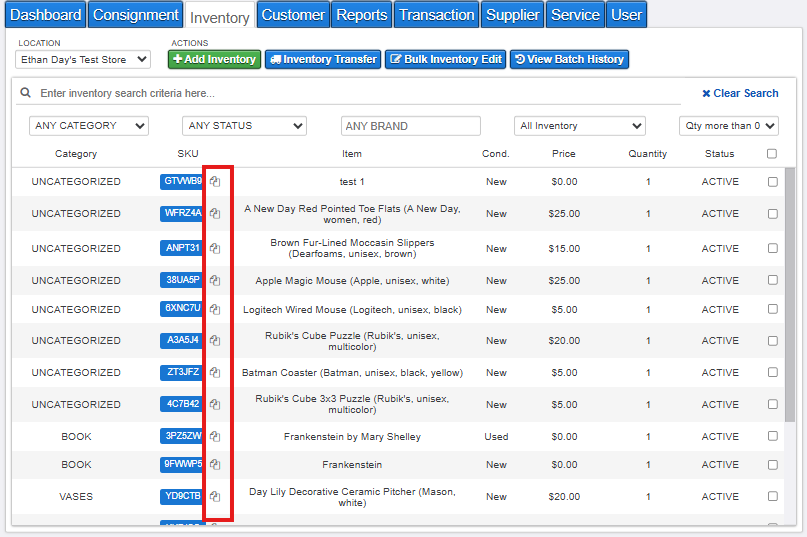Viewport: 807px width, 537px height.
Task: Expand the ANY STATUS filter dropdown
Action: (x=244, y=126)
